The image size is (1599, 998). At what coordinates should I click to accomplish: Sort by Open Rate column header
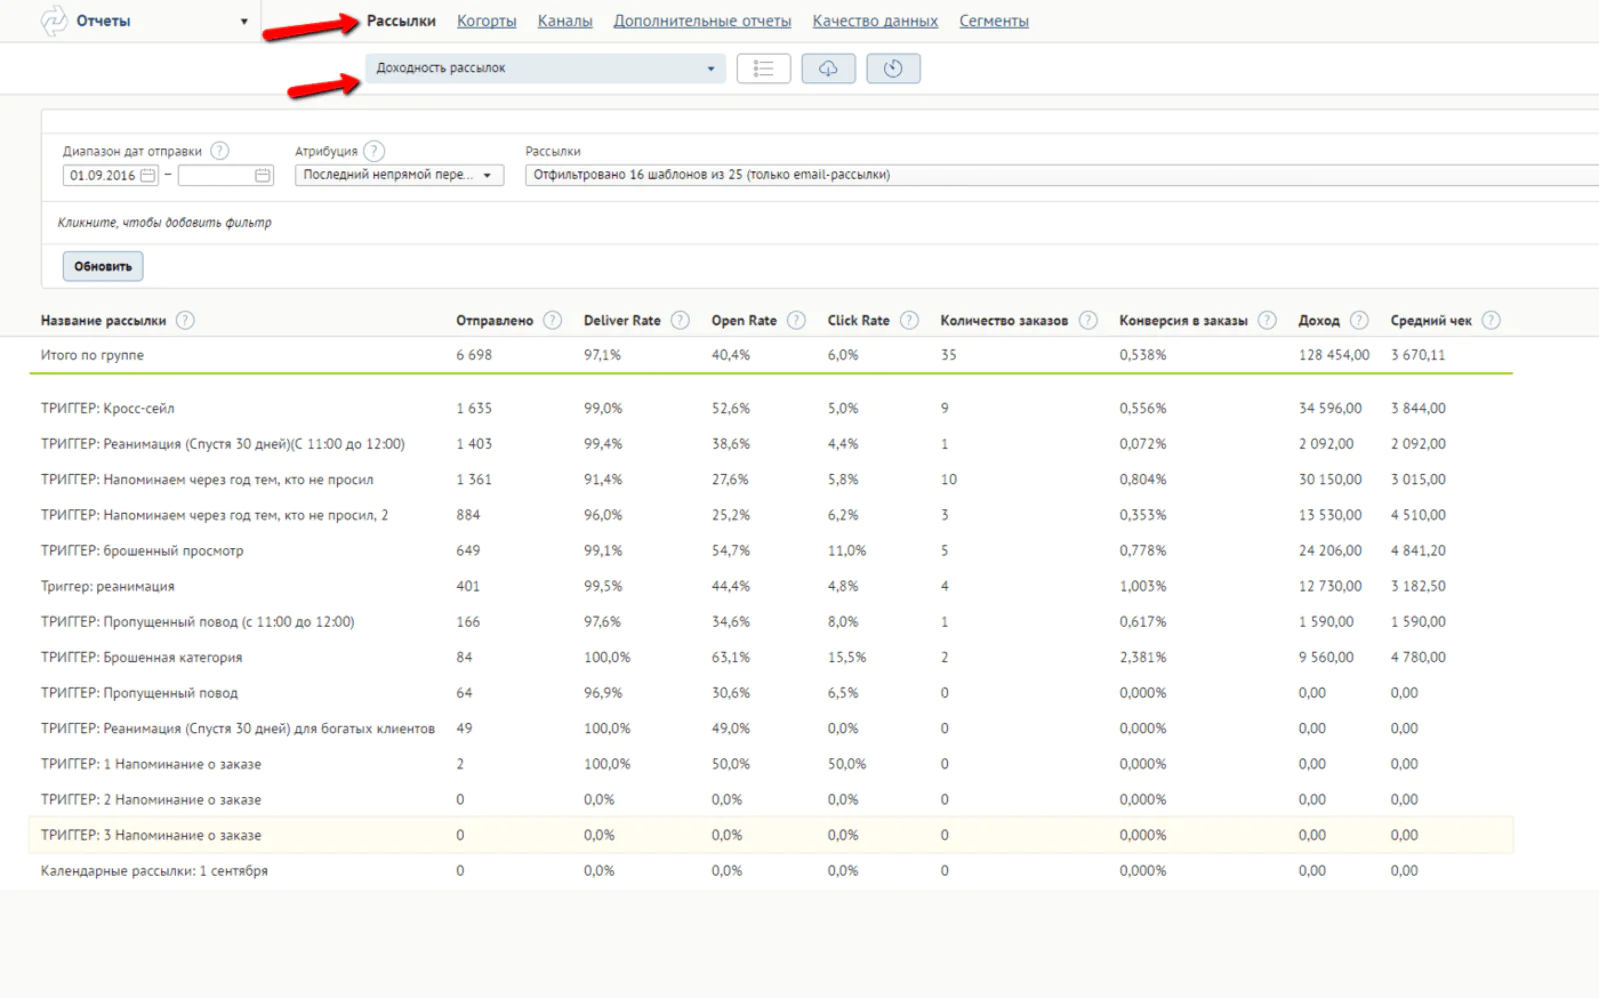click(744, 320)
